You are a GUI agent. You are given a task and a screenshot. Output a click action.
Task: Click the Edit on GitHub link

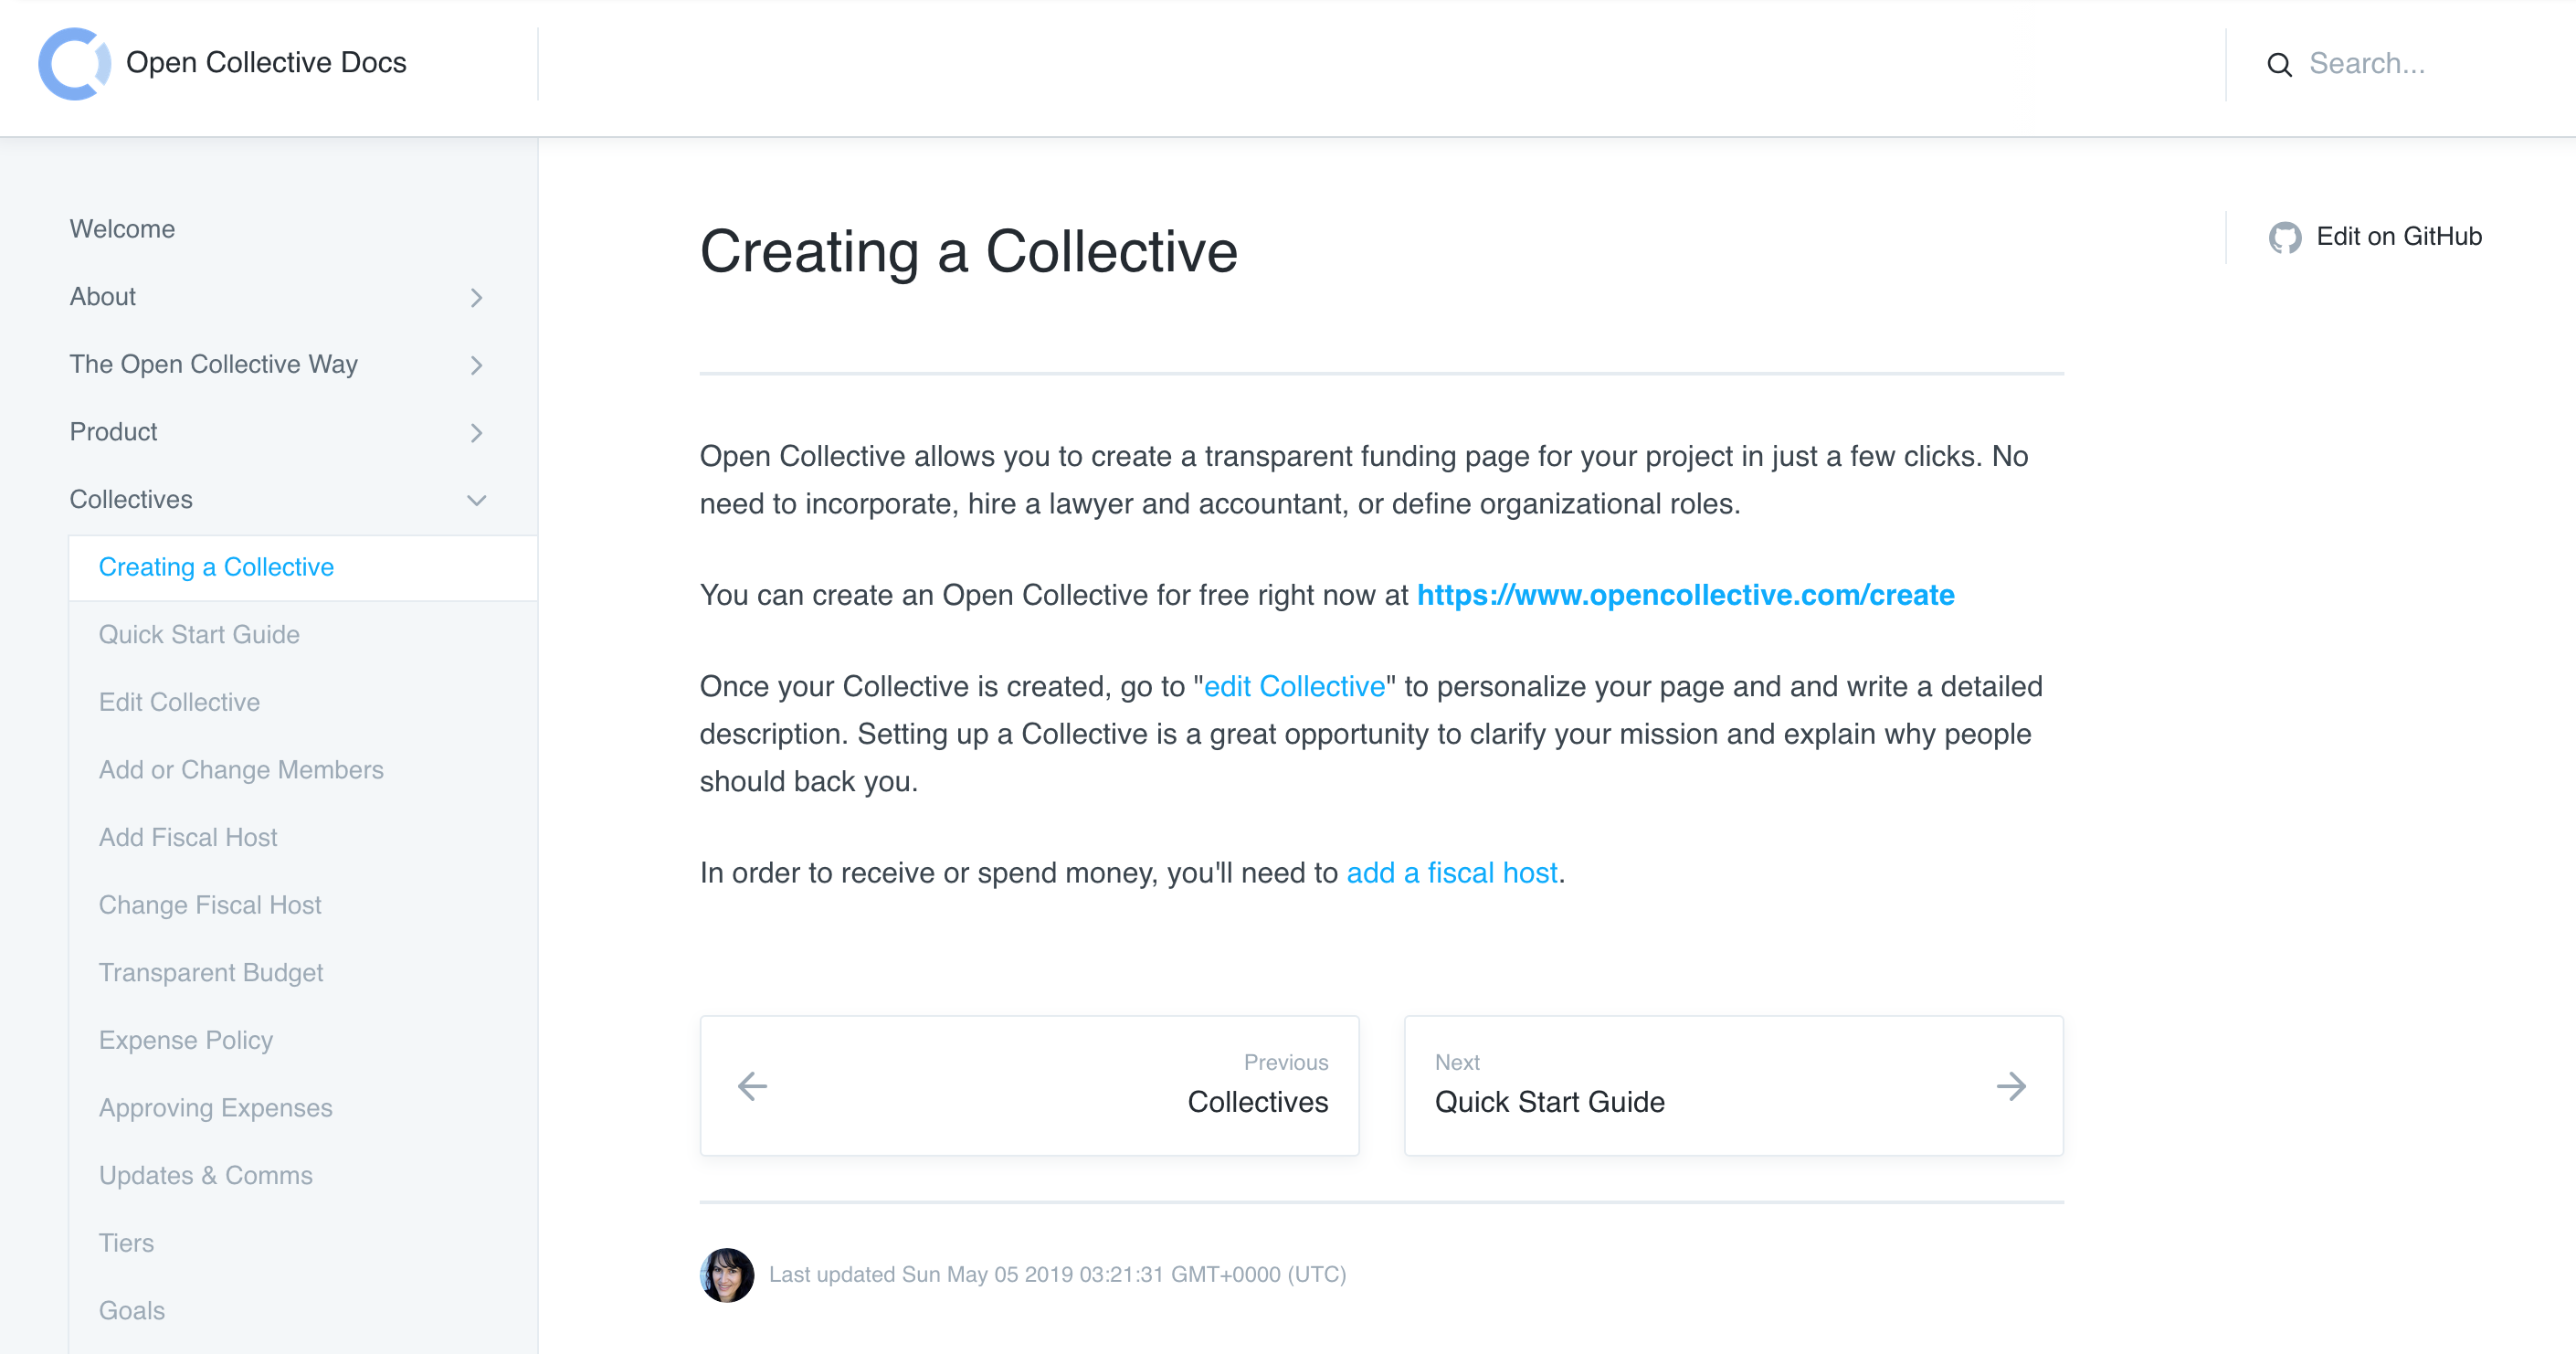point(2400,237)
